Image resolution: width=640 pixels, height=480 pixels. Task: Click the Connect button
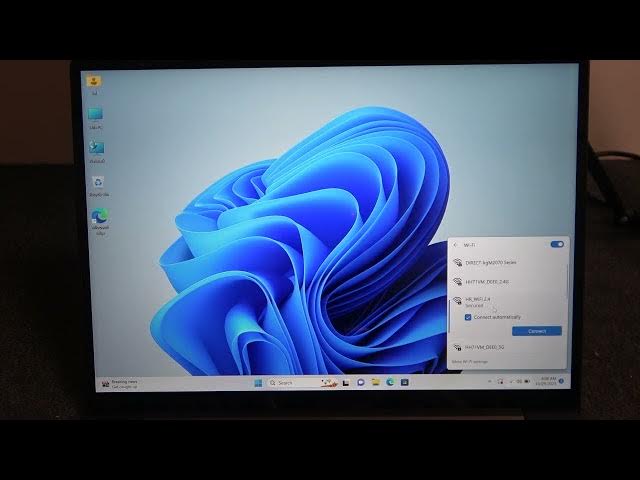pyautogui.click(x=536, y=331)
